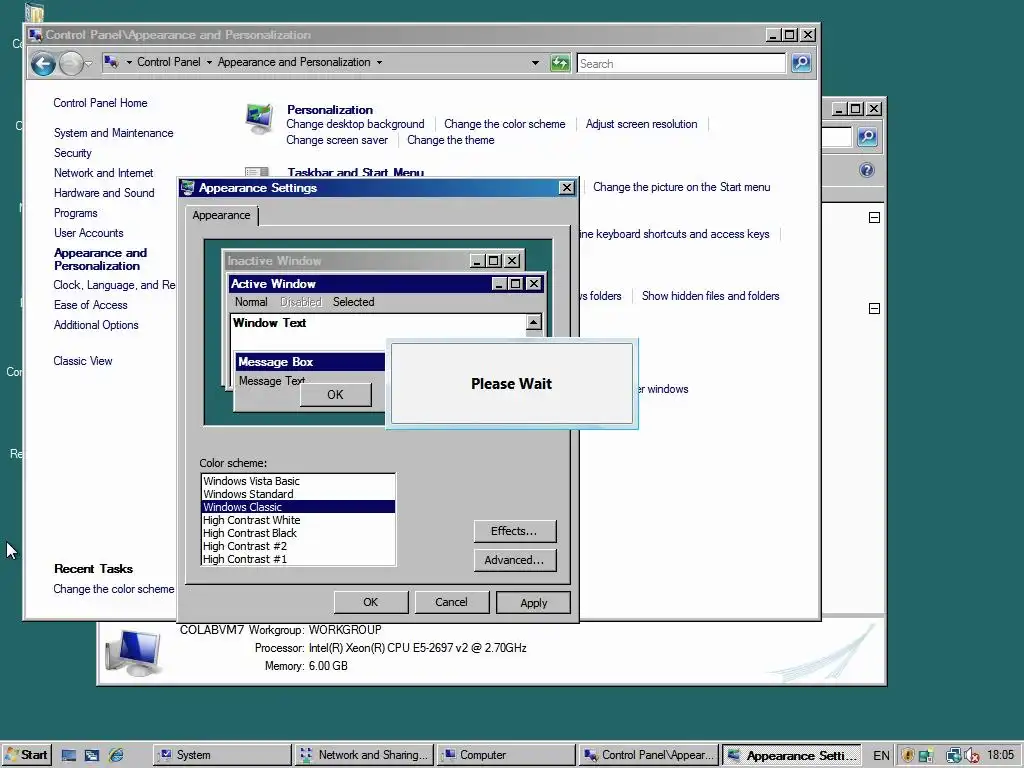Collapse the lower section in background window

coord(874,308)
